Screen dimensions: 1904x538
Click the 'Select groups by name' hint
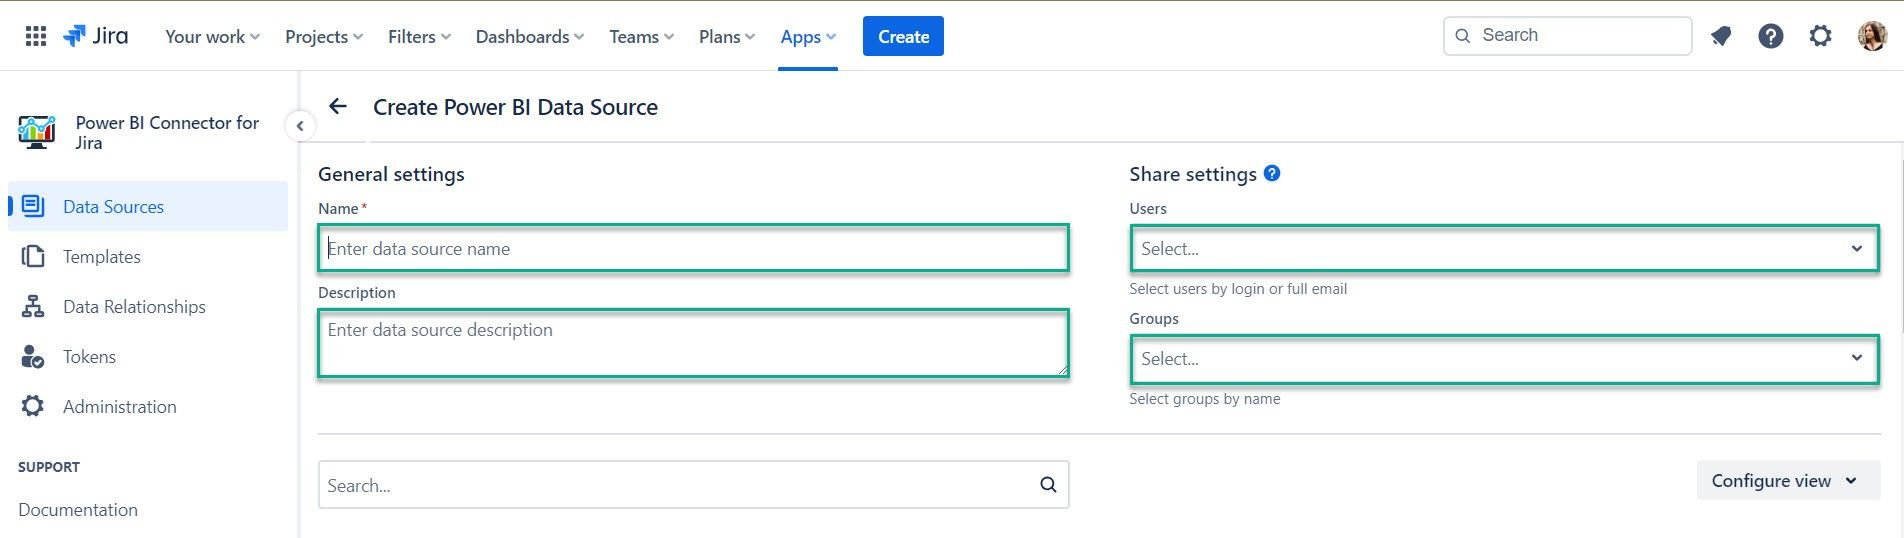pos(1204,399)
